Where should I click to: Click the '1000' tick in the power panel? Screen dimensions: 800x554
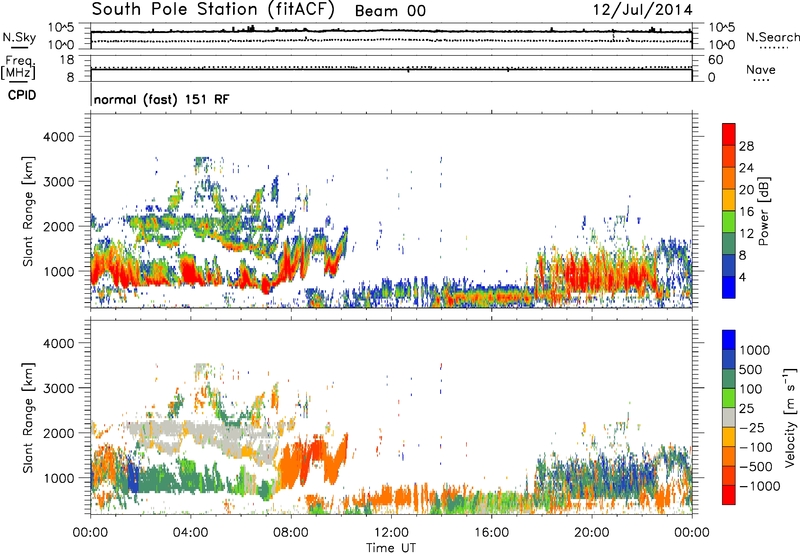coord(58,271)
